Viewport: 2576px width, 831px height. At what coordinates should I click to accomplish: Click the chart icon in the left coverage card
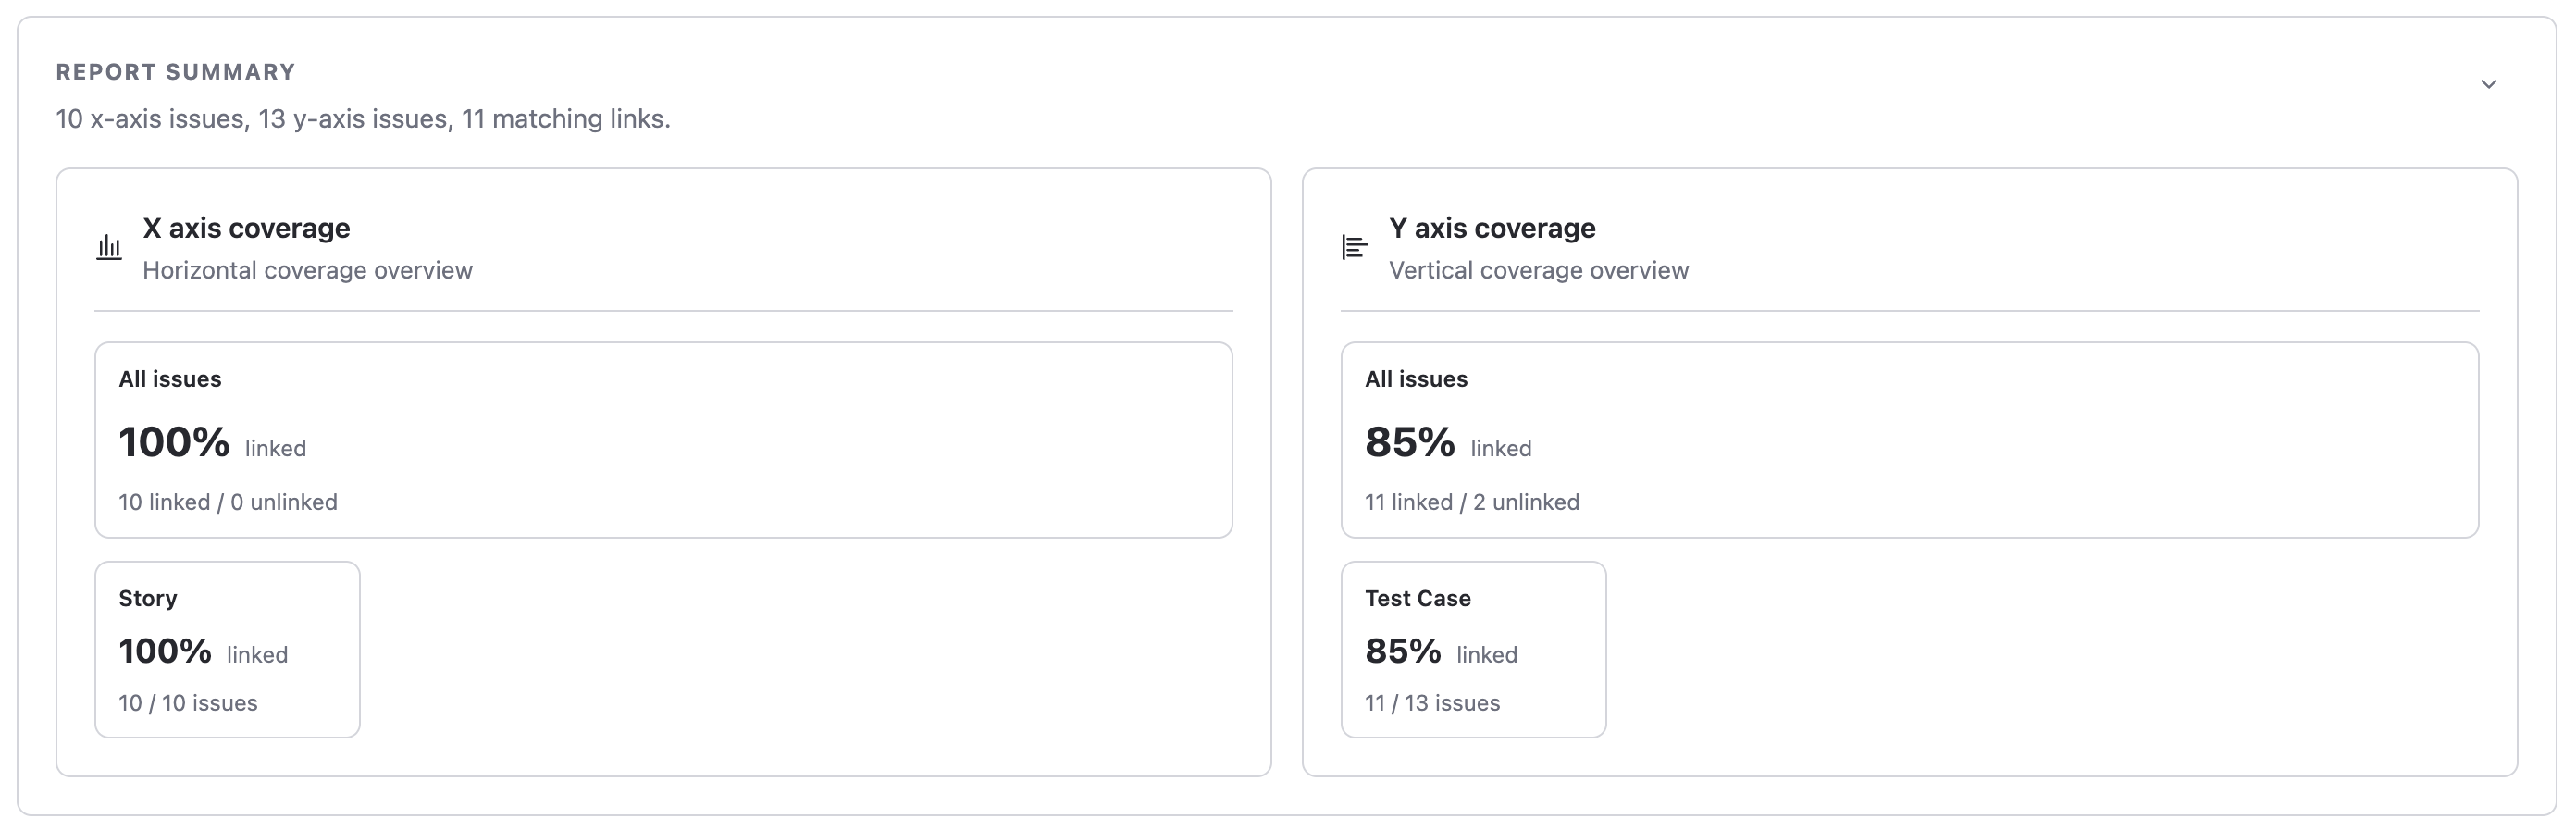[x=109, y=246]
